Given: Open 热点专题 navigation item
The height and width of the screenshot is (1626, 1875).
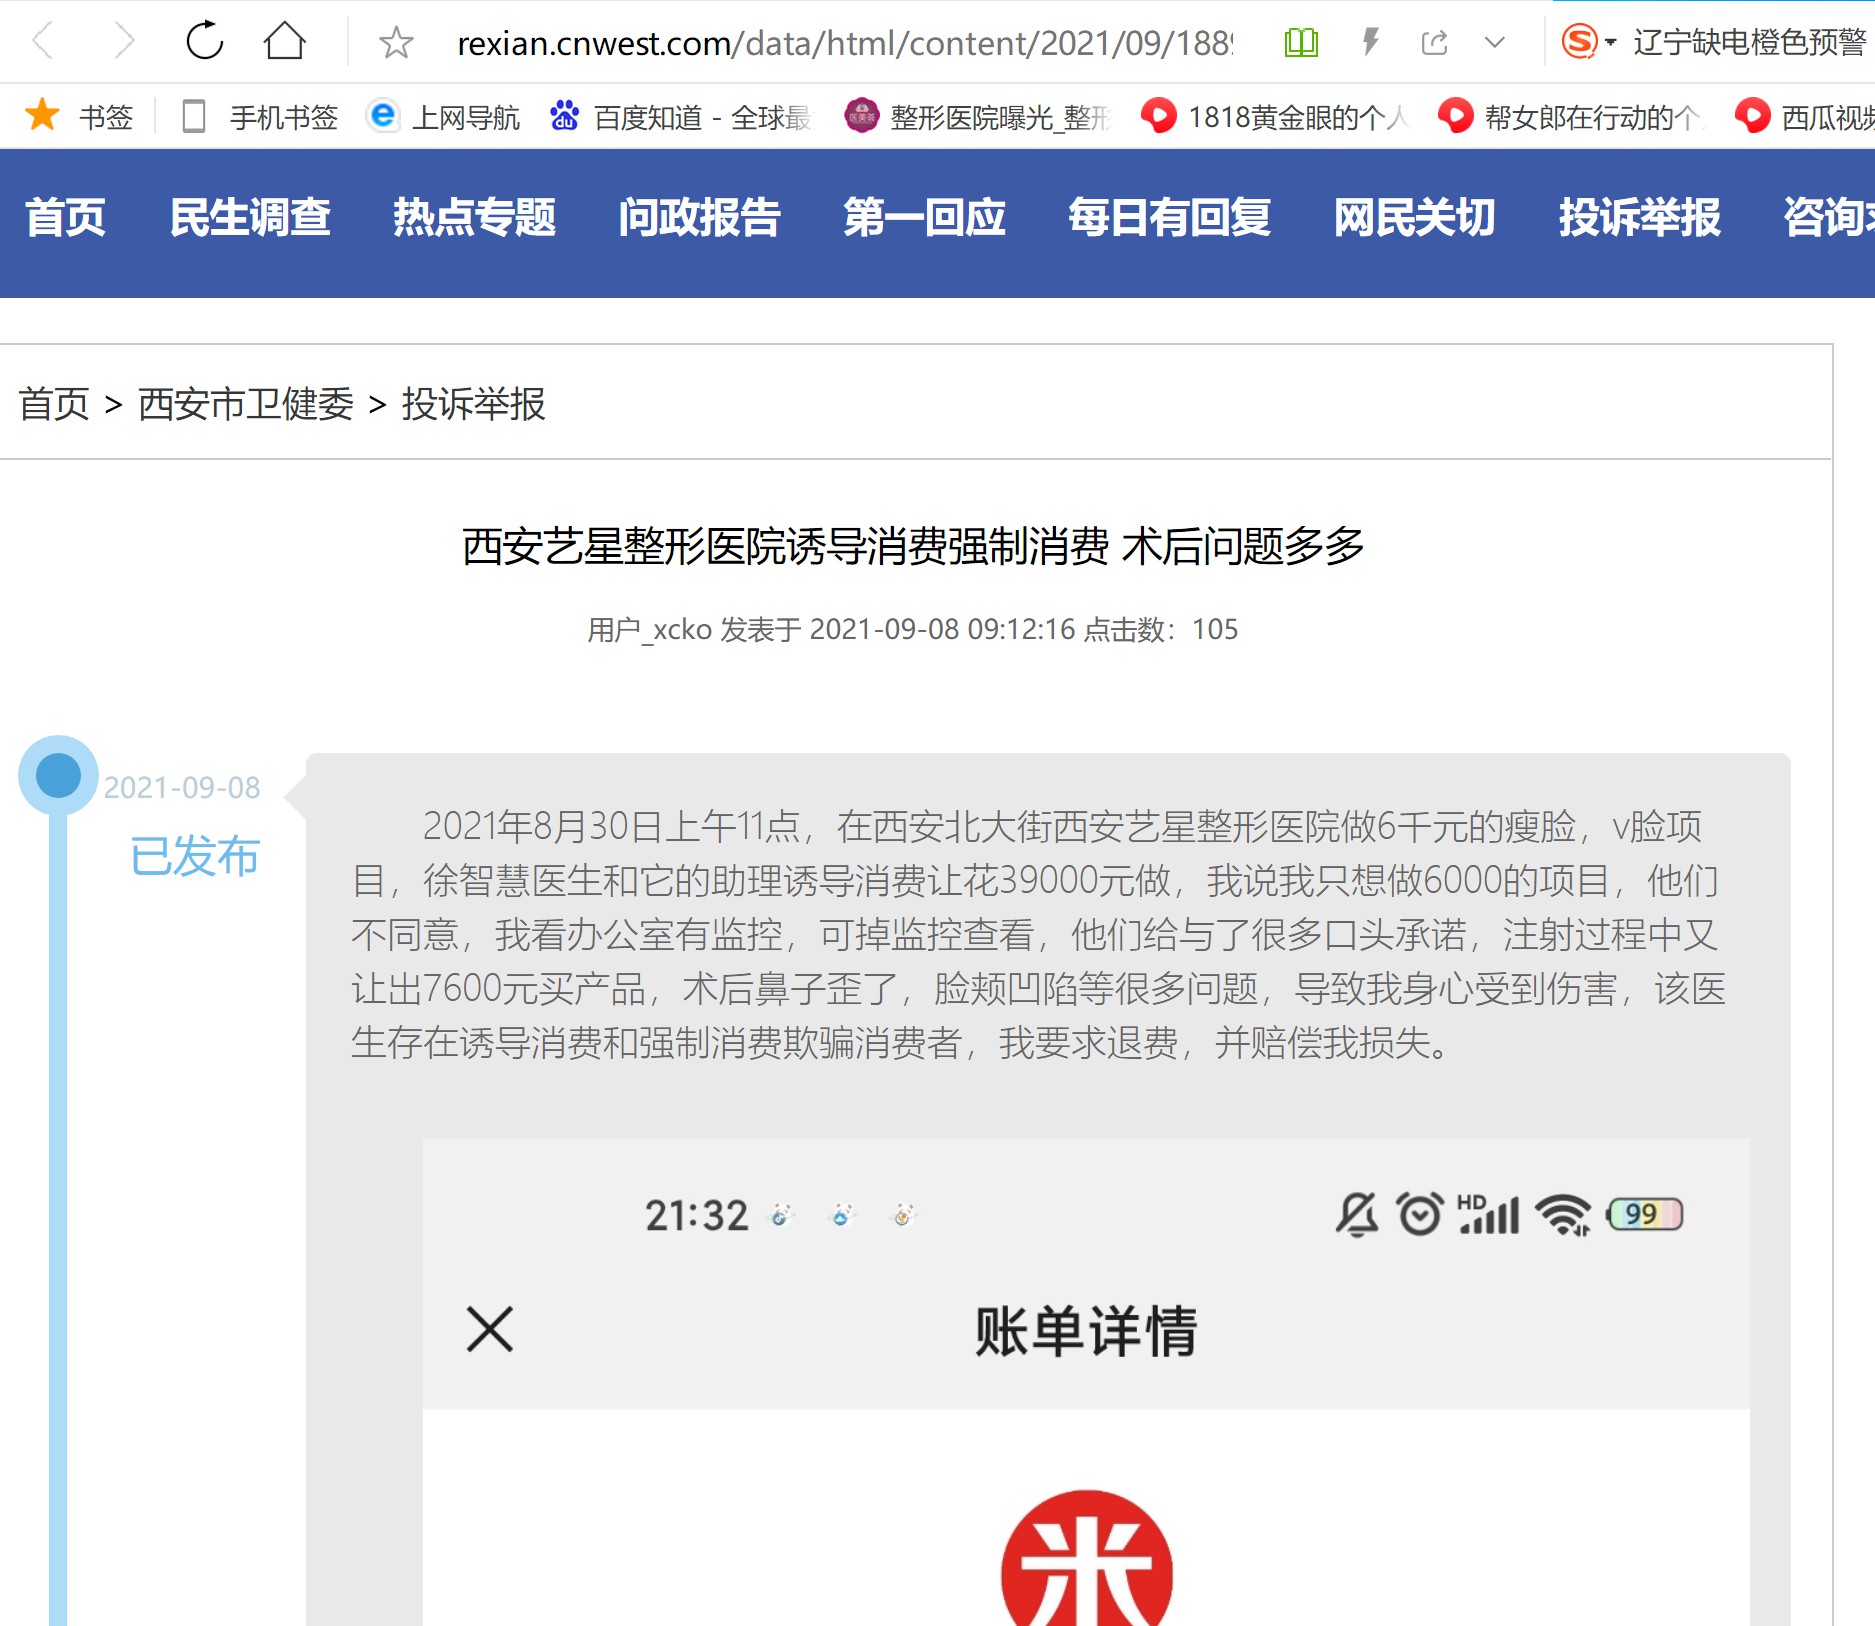Looking at the screenshot, I should 475,217.
